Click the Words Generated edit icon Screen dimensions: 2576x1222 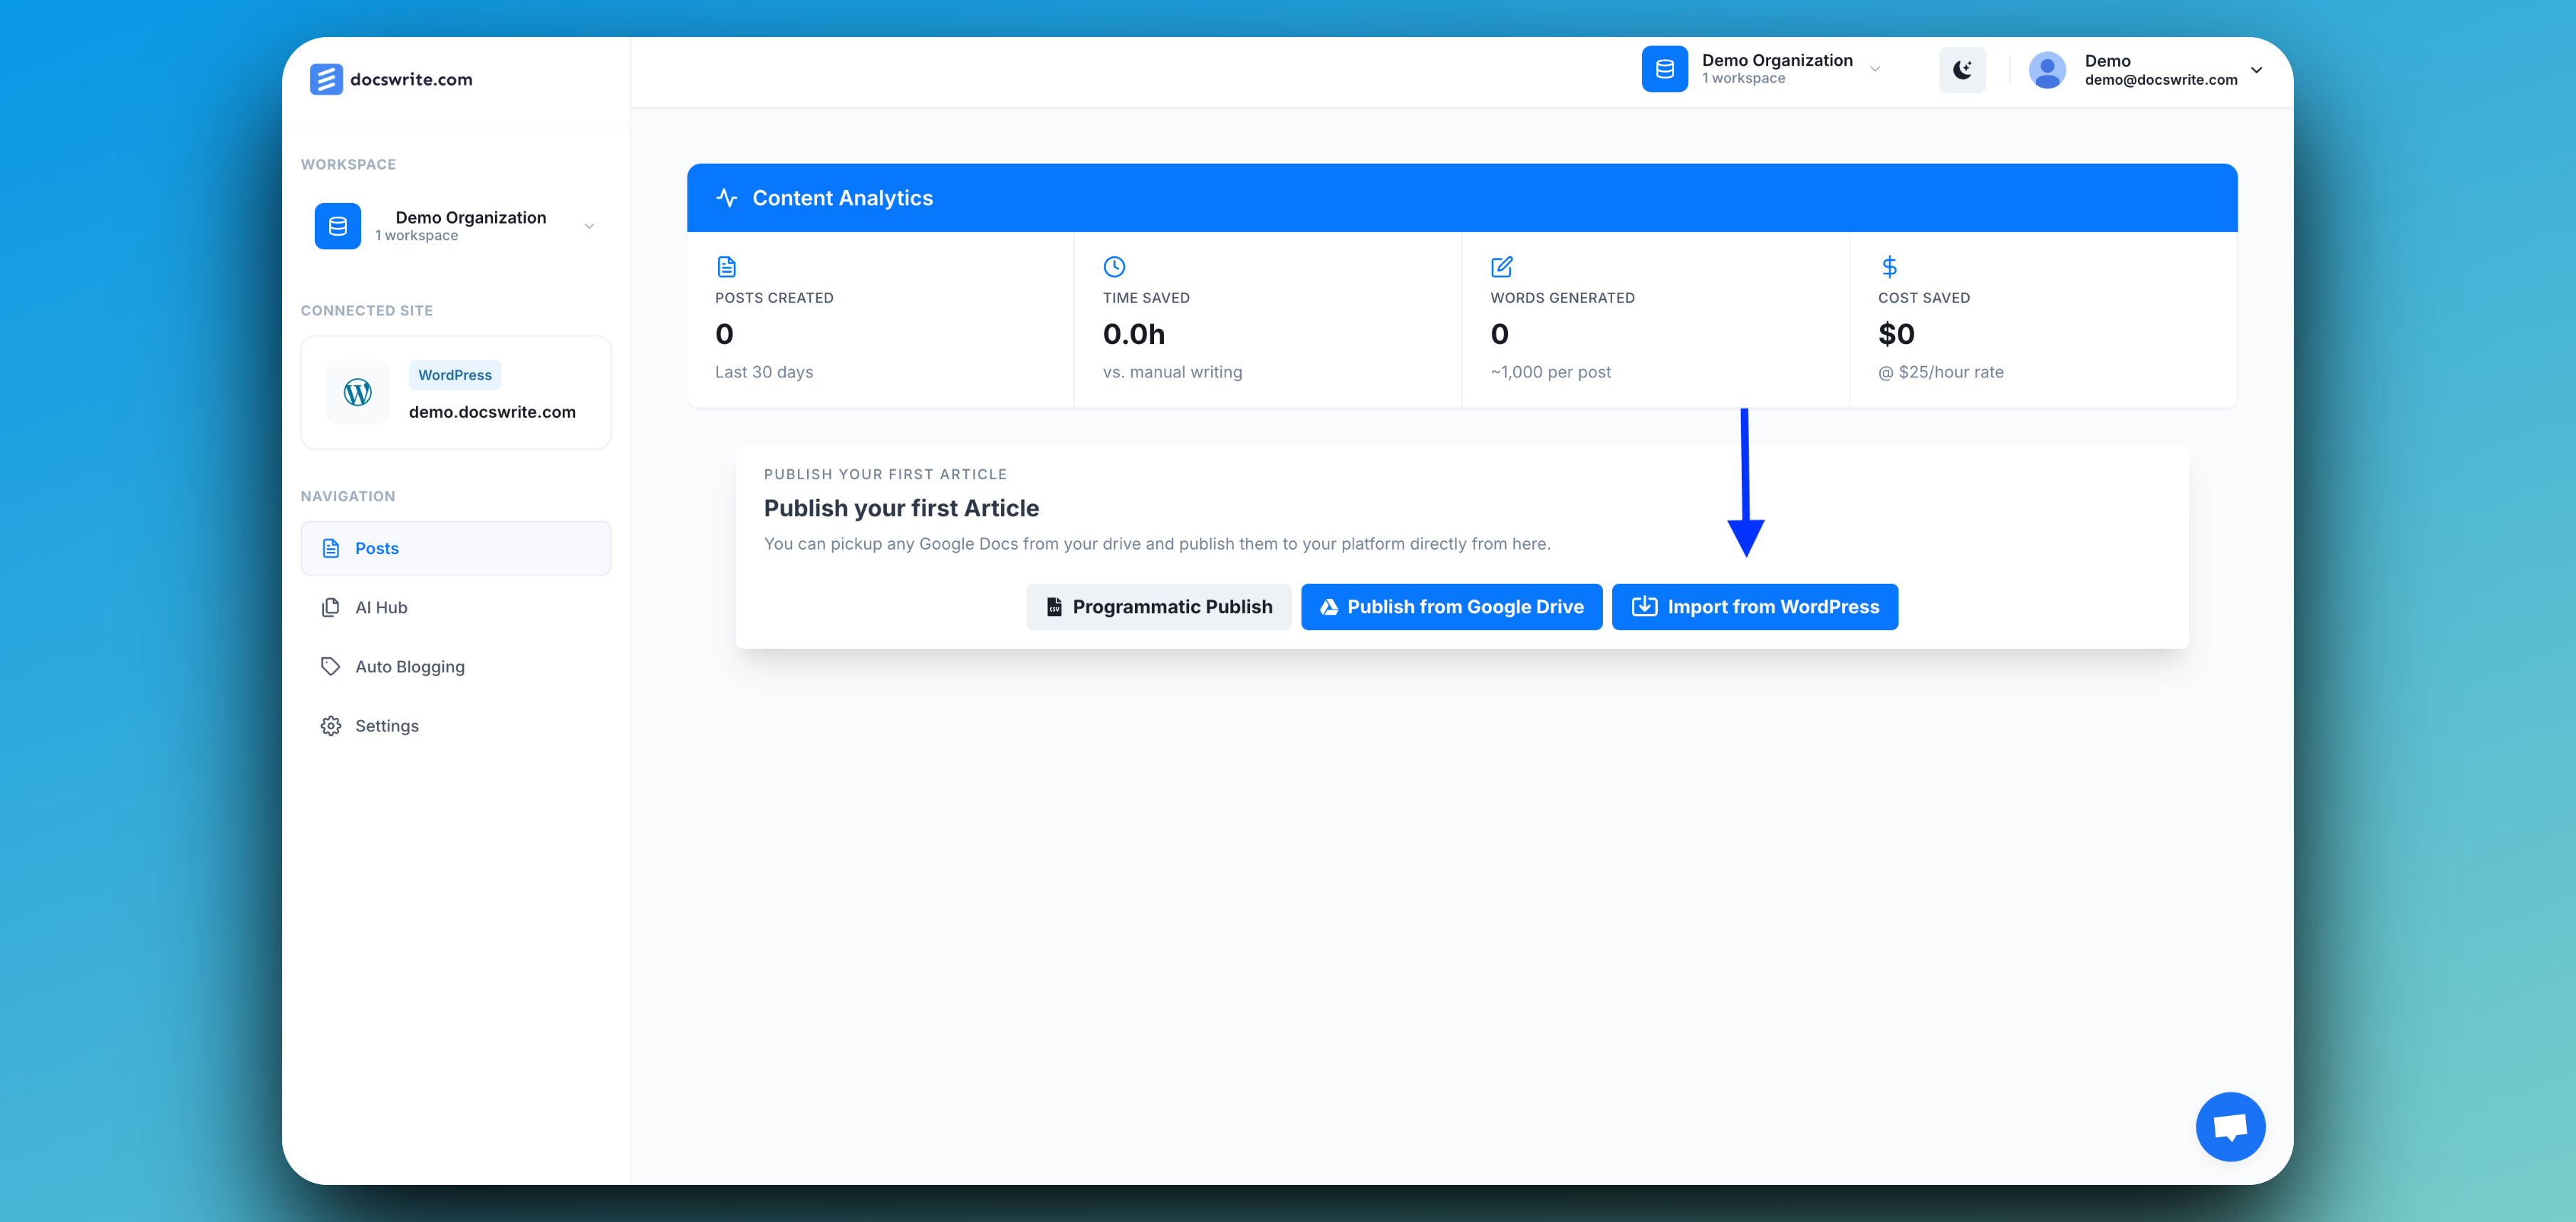[1501, 267]
